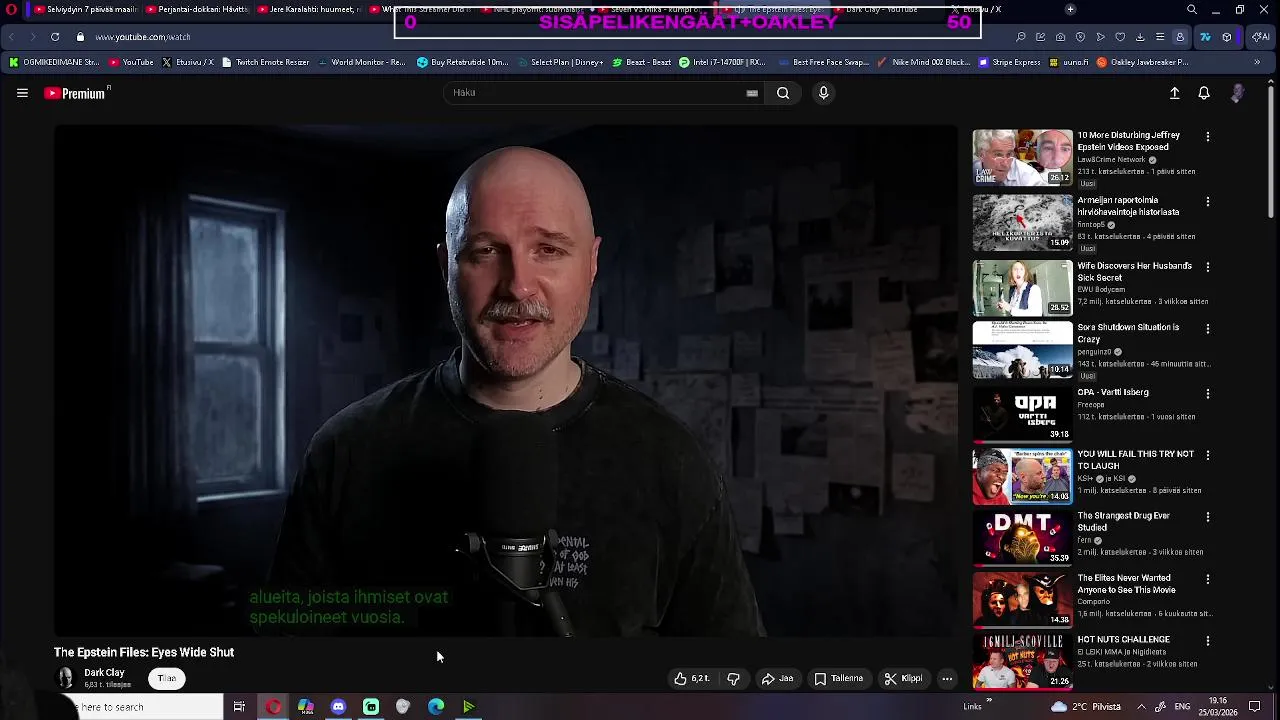Dislike the video with thumbs down
The image size is (1280, 720).
click(733, 678)
